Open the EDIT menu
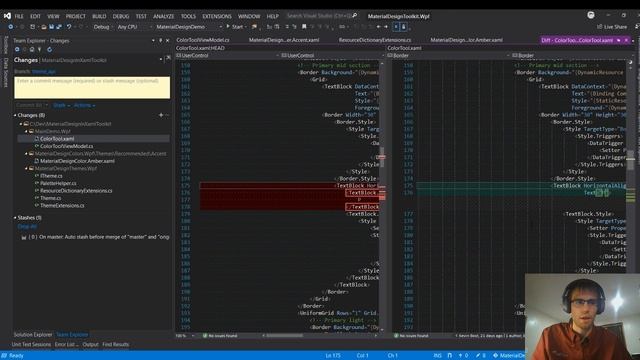This screenshot has width=640, height=360. (x=35, y=16)
